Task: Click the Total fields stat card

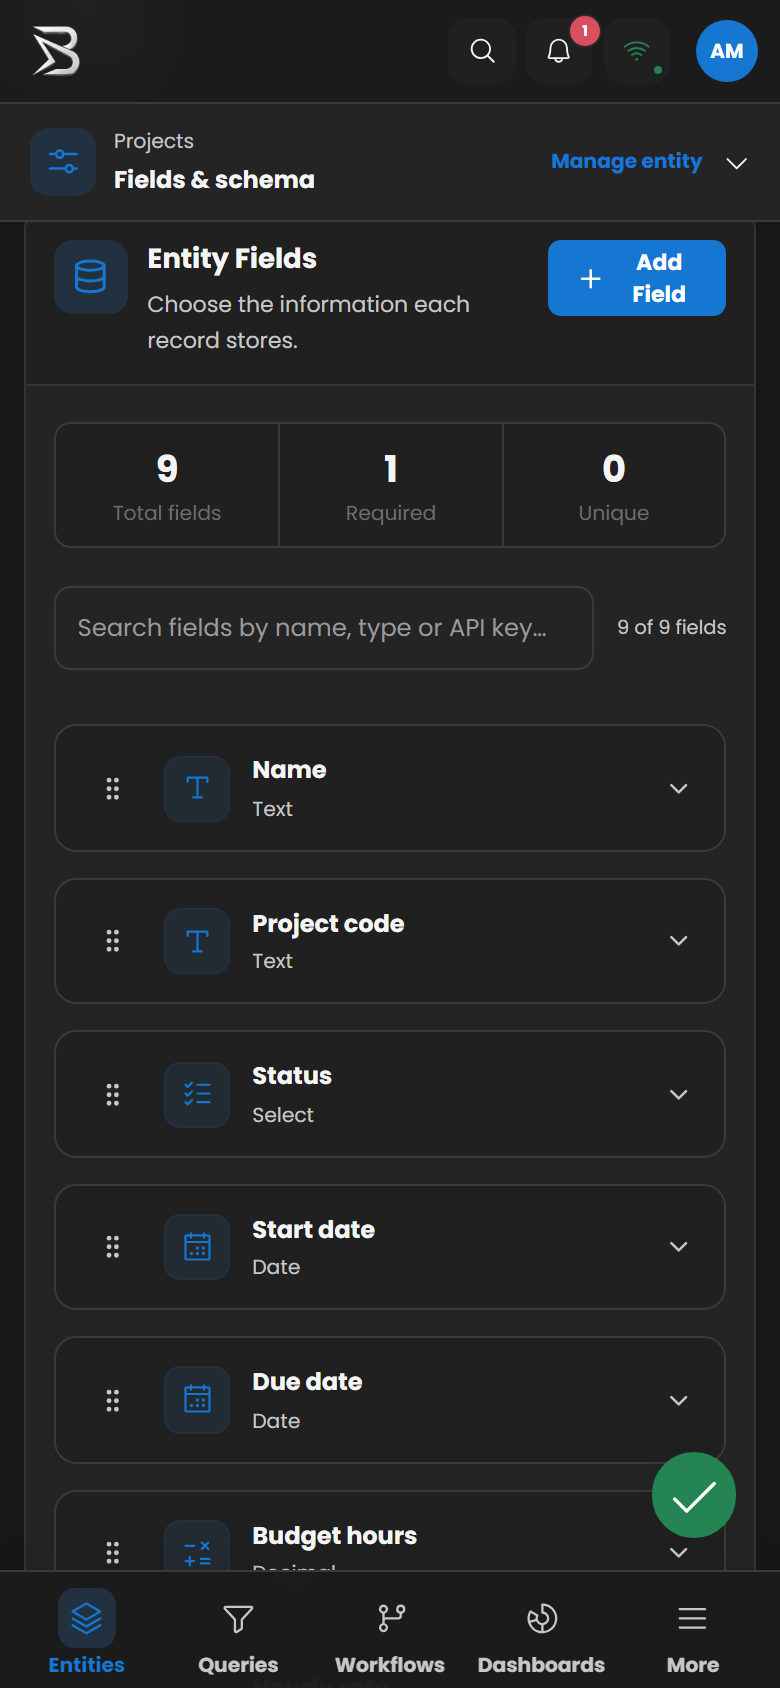Action: click(167, 485)
